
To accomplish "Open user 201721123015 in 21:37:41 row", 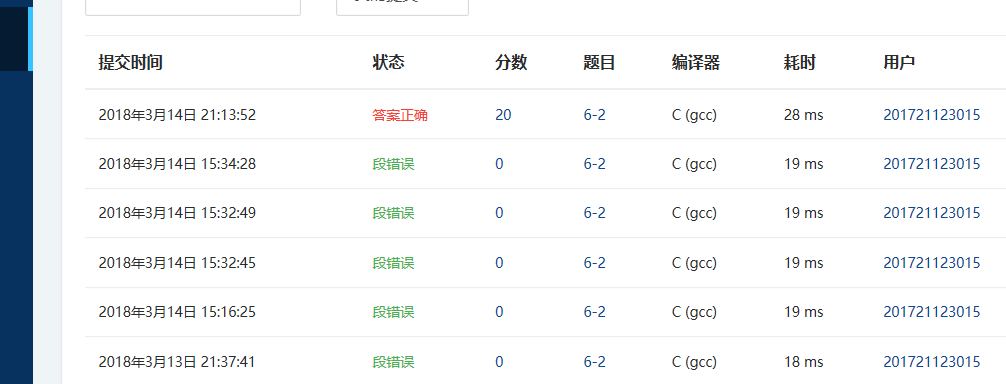I will [x=932, y=362].
